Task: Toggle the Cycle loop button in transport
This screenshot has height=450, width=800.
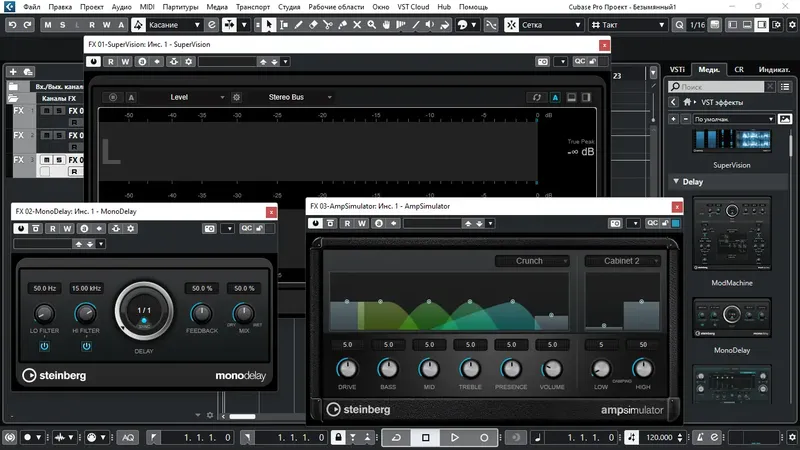Action: pos(396,437)
